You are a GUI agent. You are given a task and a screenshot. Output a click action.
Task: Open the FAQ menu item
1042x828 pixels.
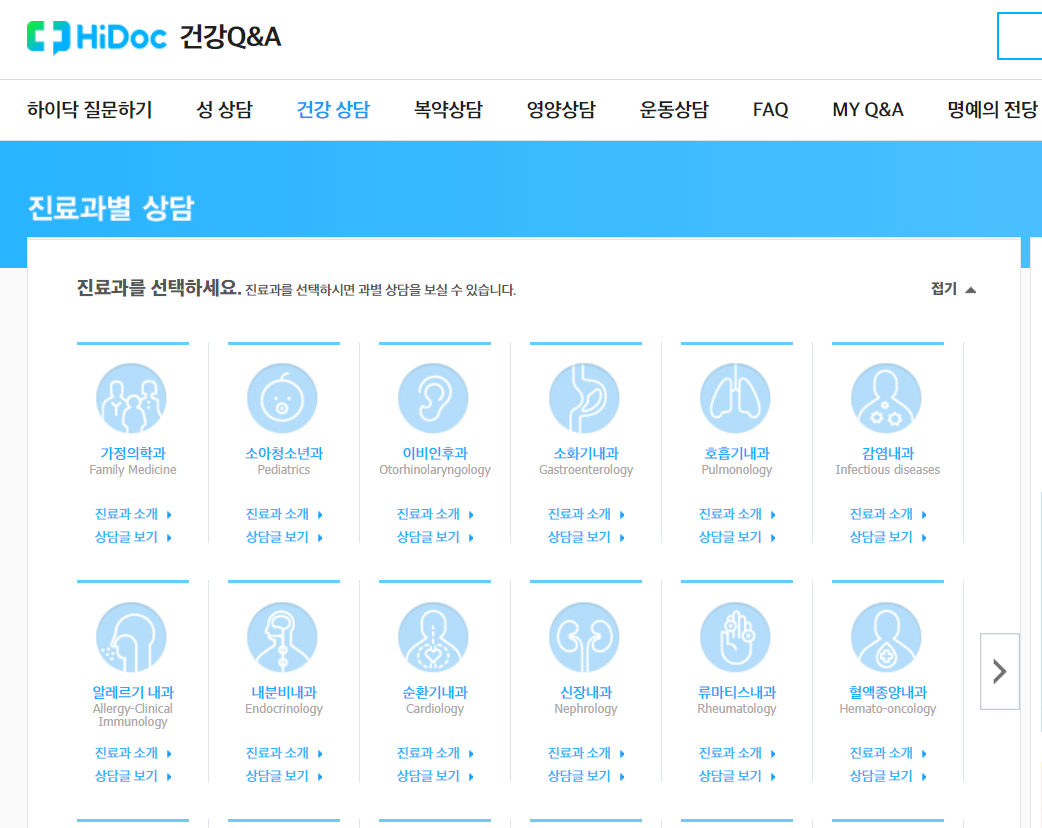(x=770, y=110)
